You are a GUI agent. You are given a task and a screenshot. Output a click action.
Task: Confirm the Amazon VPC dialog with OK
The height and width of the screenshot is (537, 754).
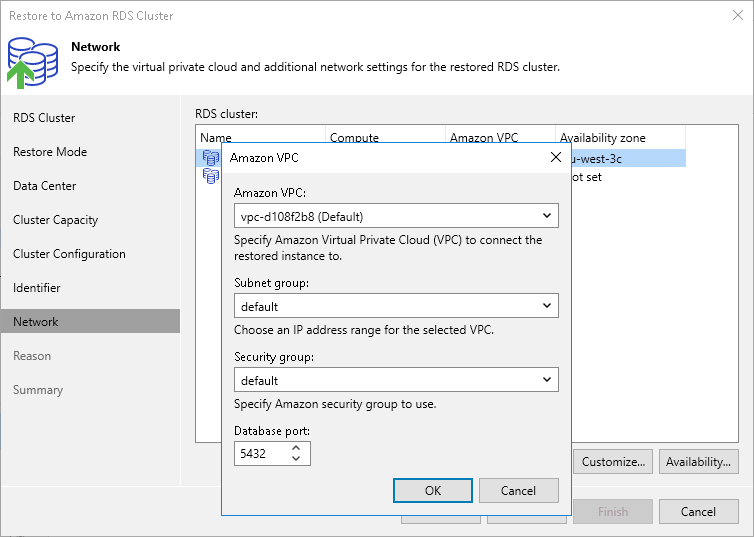pyautogui.click(x=432, y=491)
